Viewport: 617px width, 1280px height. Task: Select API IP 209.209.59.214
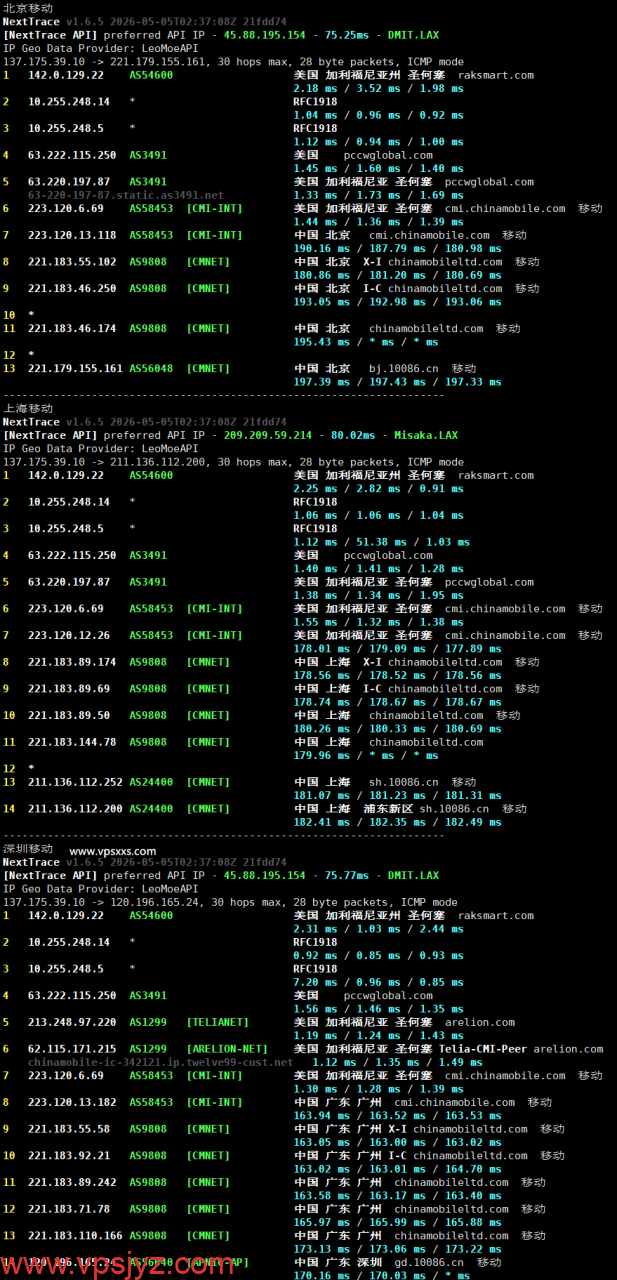pyautogui.click(x=267, y=435)
